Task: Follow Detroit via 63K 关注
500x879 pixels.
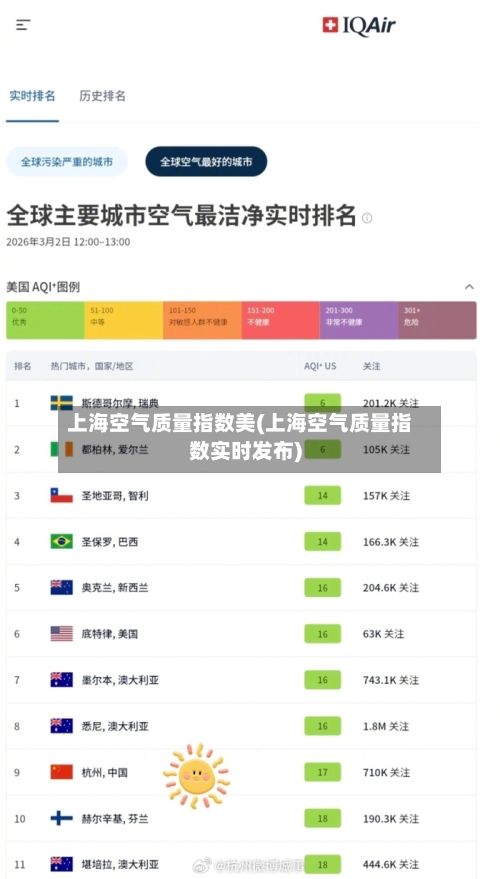Action: pyautogui.click(x=383, y=634)
